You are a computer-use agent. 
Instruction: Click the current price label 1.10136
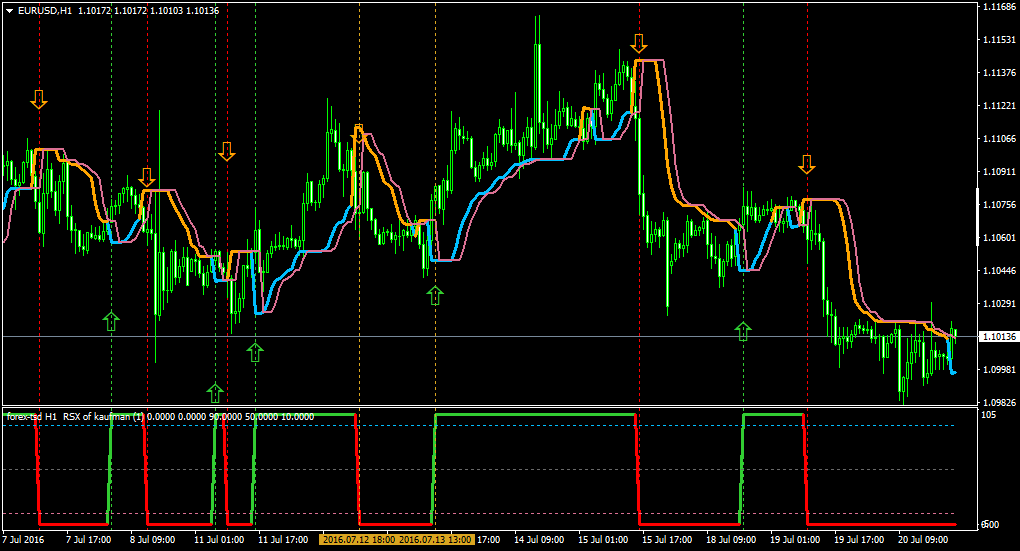click(x=999, y=337)
